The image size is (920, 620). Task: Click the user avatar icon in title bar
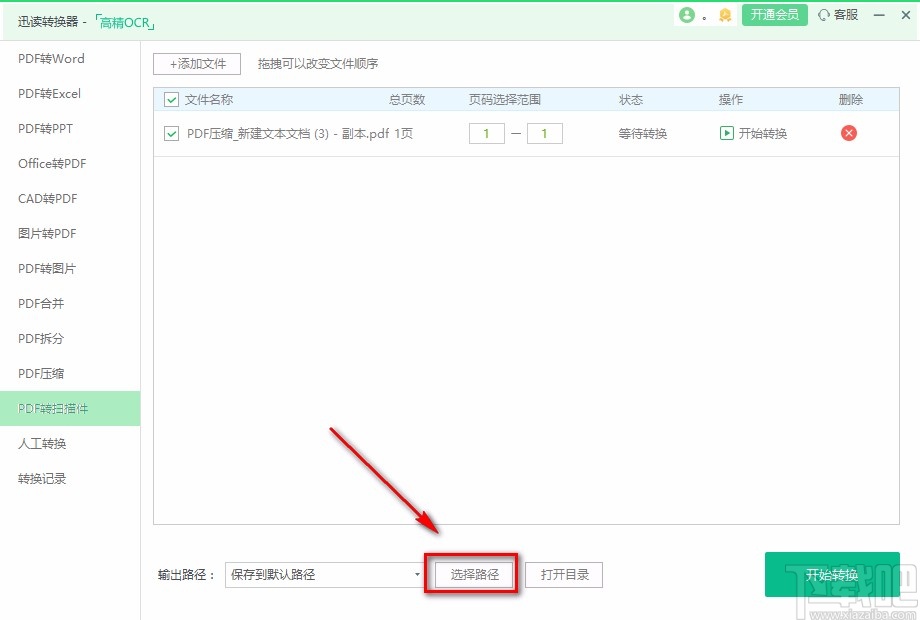(x=688, y=15)
